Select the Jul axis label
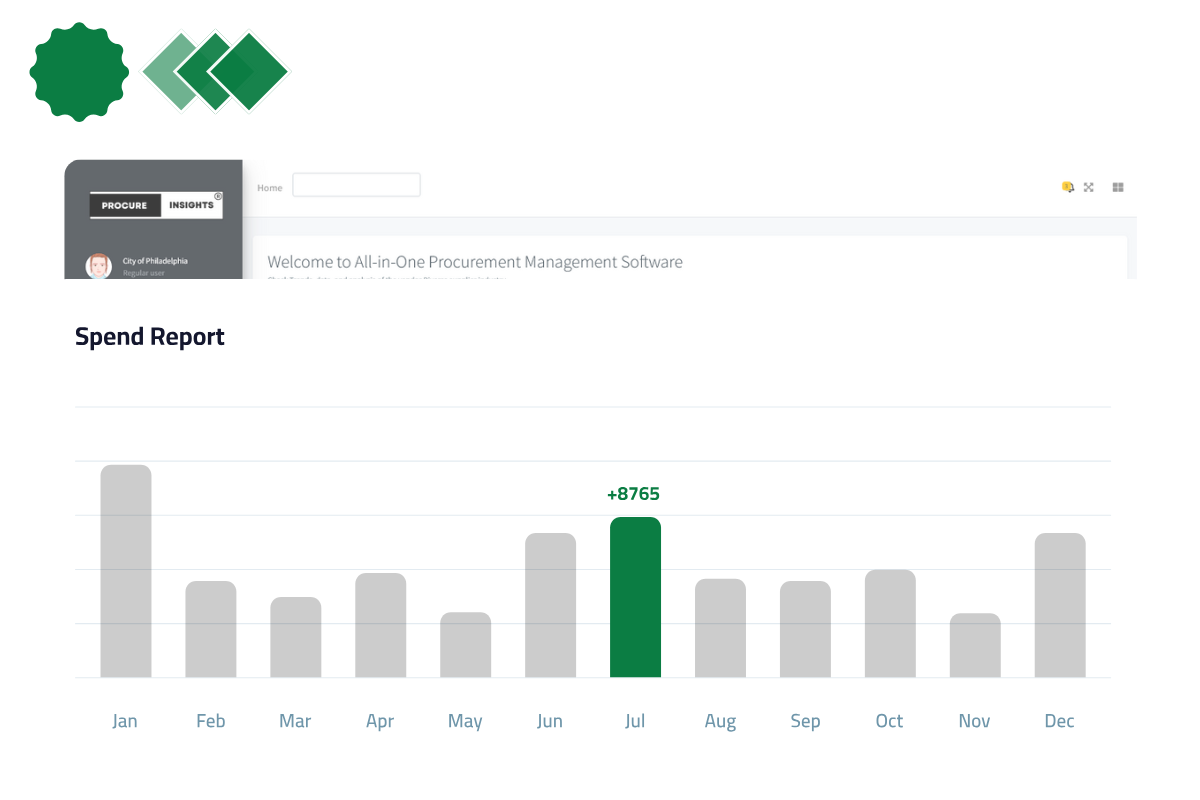Screen dimensions: 1200x800 [x=635, y=720]
